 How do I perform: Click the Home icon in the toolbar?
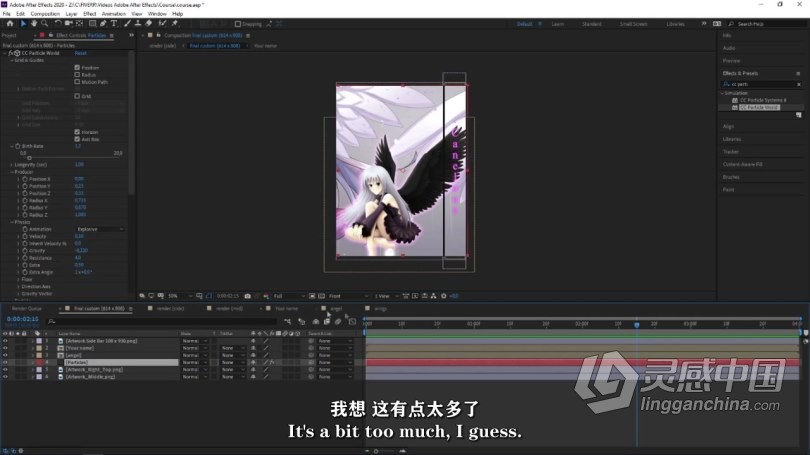(x=10, y=24)
